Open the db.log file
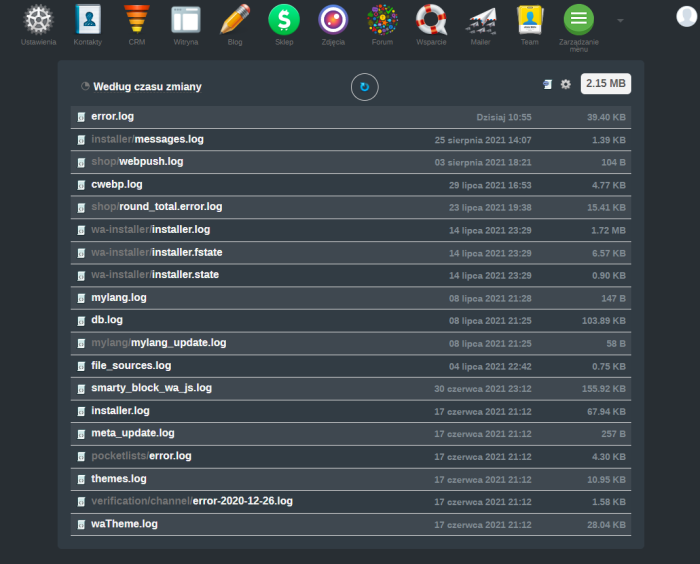This screenshot has width=700, height=564. pos(107,320)
